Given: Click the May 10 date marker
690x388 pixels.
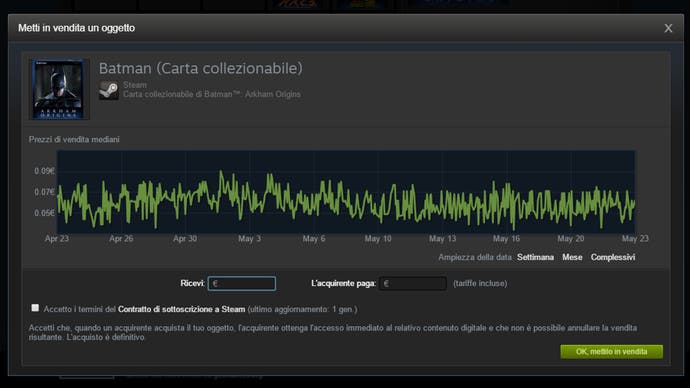Looking at the screenshot, I should 378,238.
